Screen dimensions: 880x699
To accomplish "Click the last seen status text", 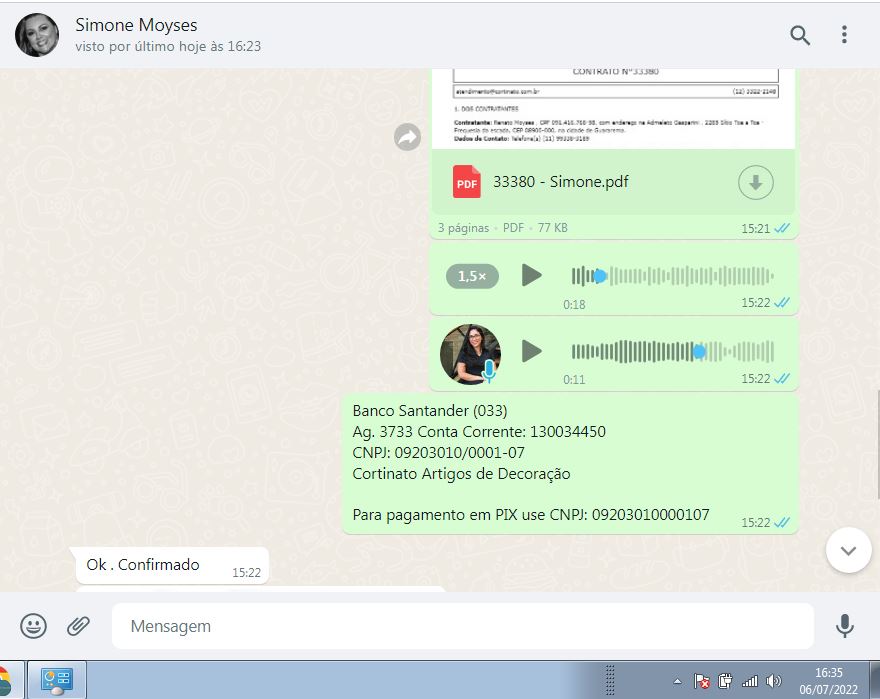I will pos(168,46).
